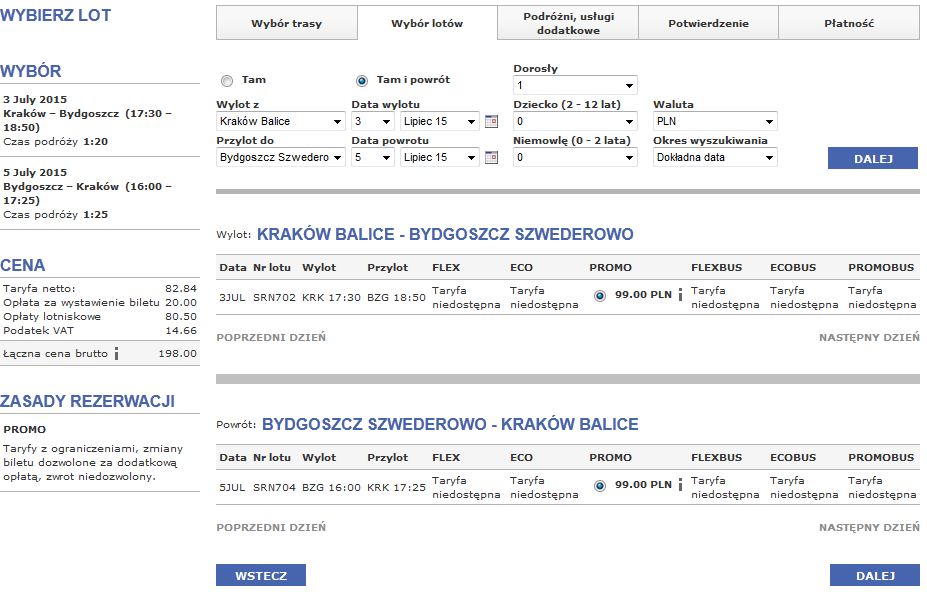The width and height of the screenshot is (927, 592).
Task: Open the Dorosły passengers dropdown
Action: pos(575,85)
